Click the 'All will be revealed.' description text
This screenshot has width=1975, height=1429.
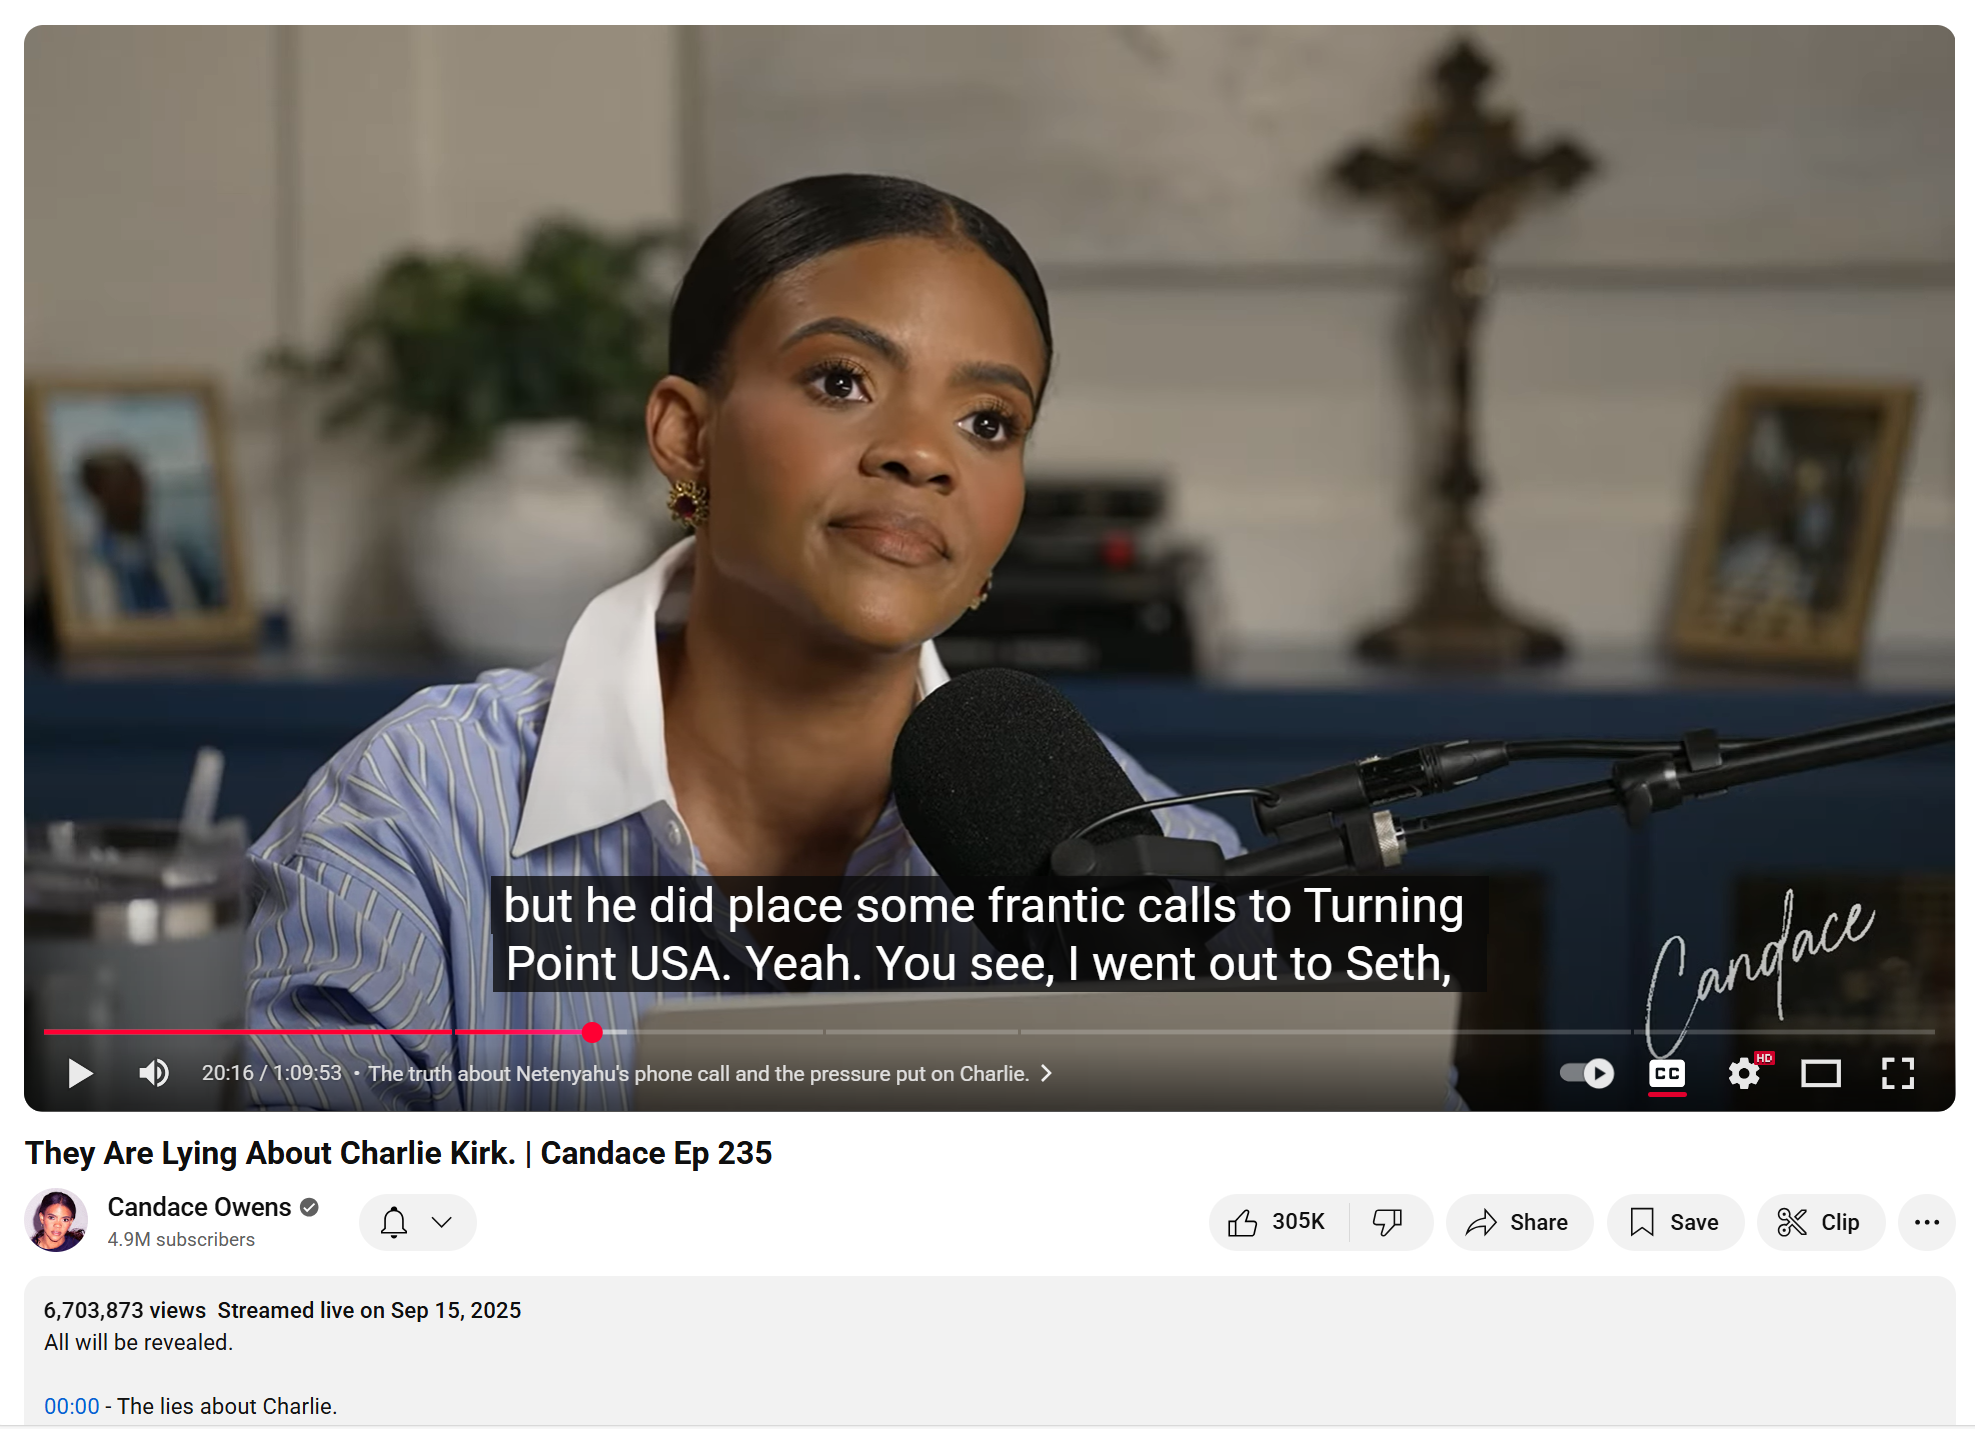click(138, 1342)
